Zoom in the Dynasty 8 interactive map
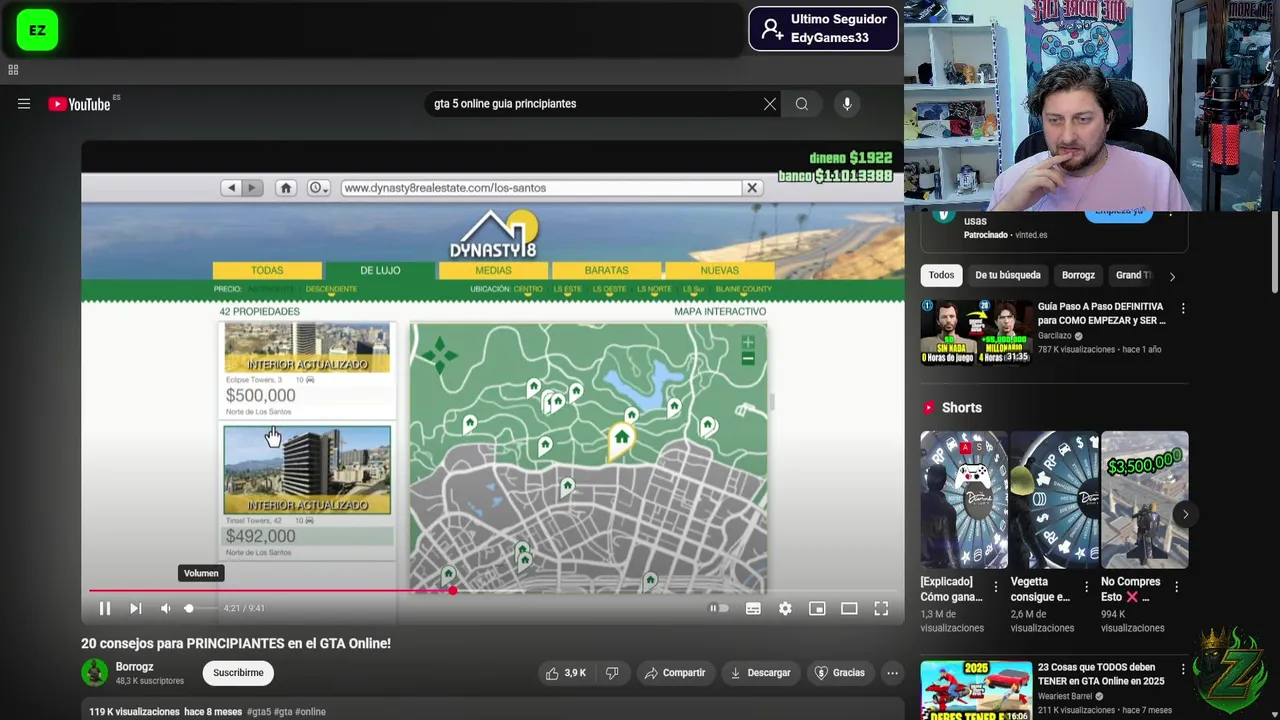Viewport: 1280px width, 720px height. pos(748,343)
